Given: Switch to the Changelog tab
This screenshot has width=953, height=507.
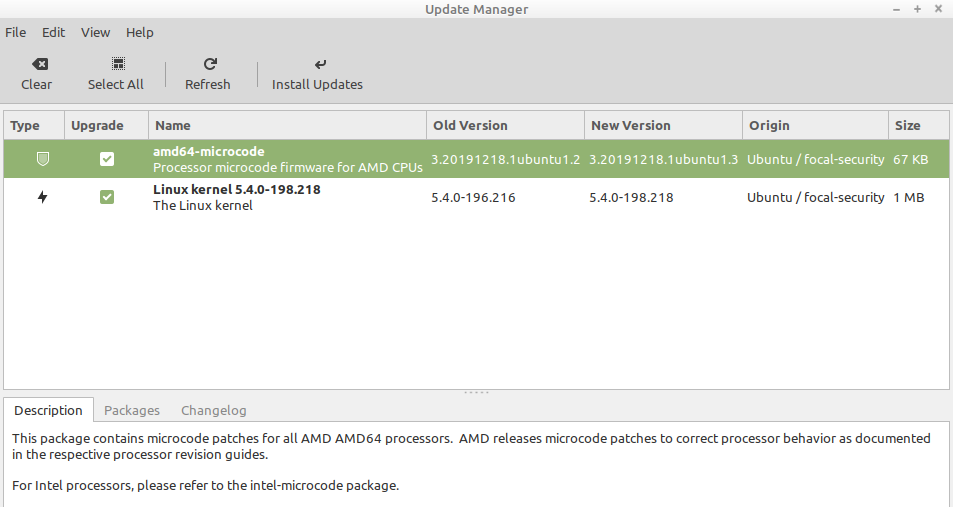Looking at the screenshot, I should [x=213, y=410].
